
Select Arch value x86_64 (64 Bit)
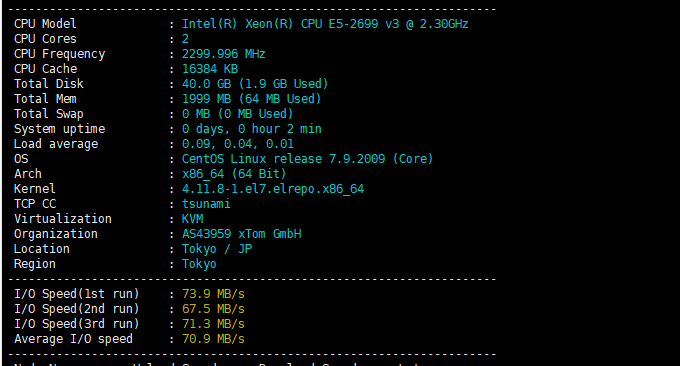click(234, 174)
